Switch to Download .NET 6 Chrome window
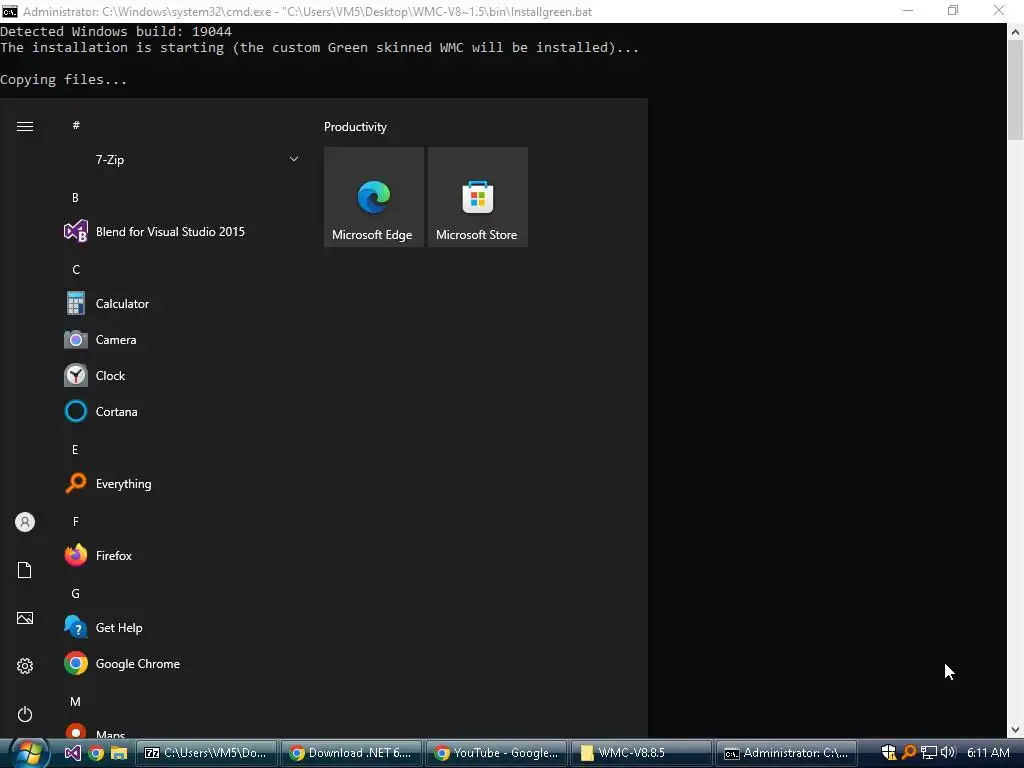This screenshot has width=1024, height=768. tap(351, 753)
